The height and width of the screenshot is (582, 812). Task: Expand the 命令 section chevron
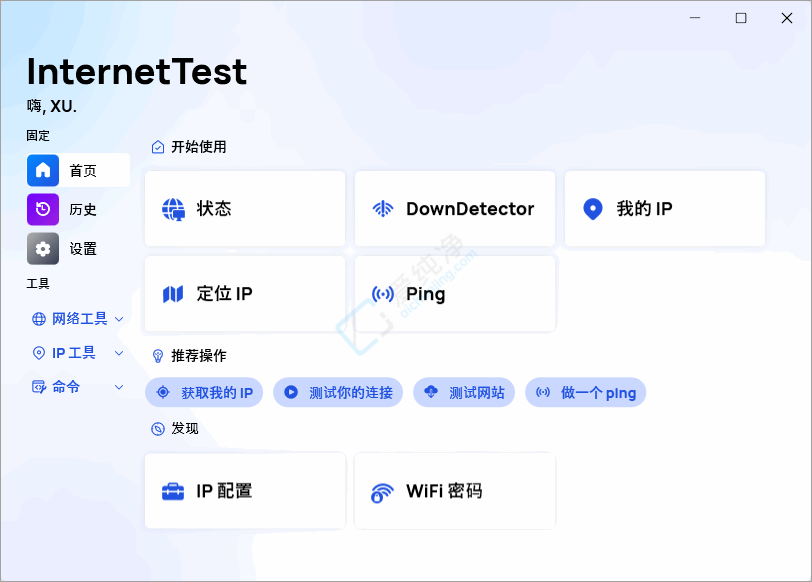pos(119,387)
